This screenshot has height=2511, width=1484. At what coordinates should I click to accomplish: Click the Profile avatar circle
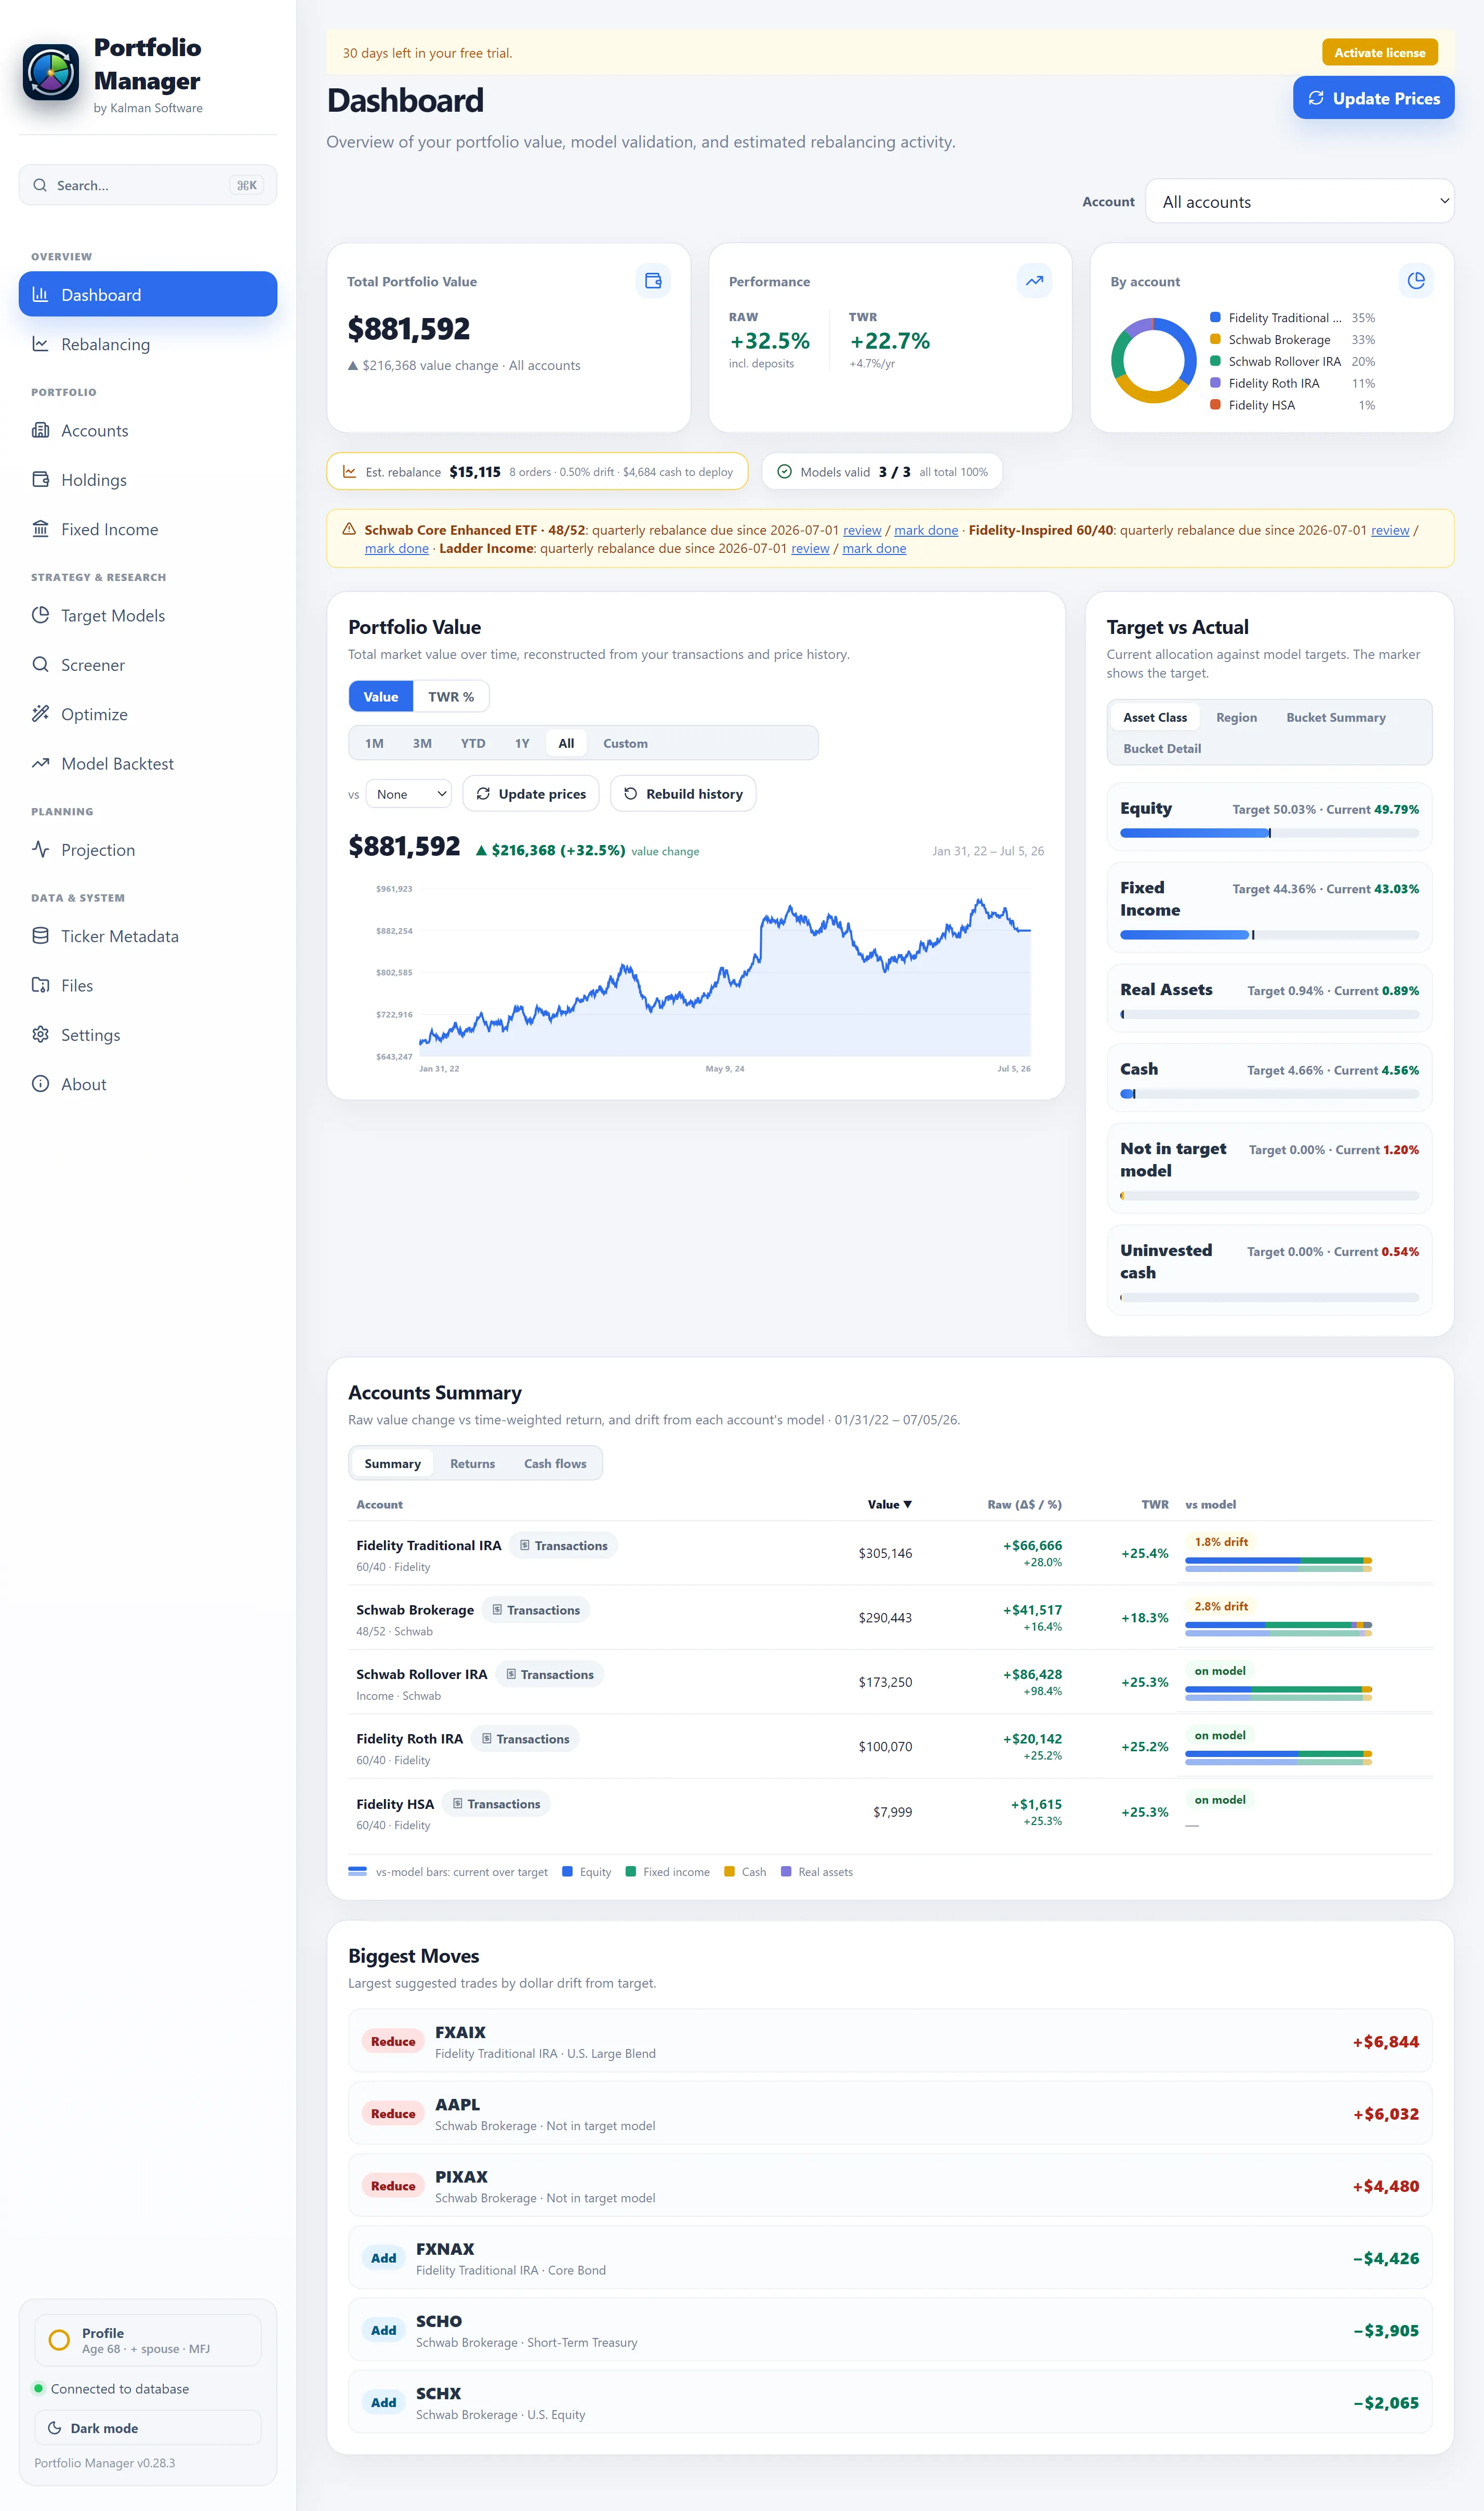coord(59,2340)
